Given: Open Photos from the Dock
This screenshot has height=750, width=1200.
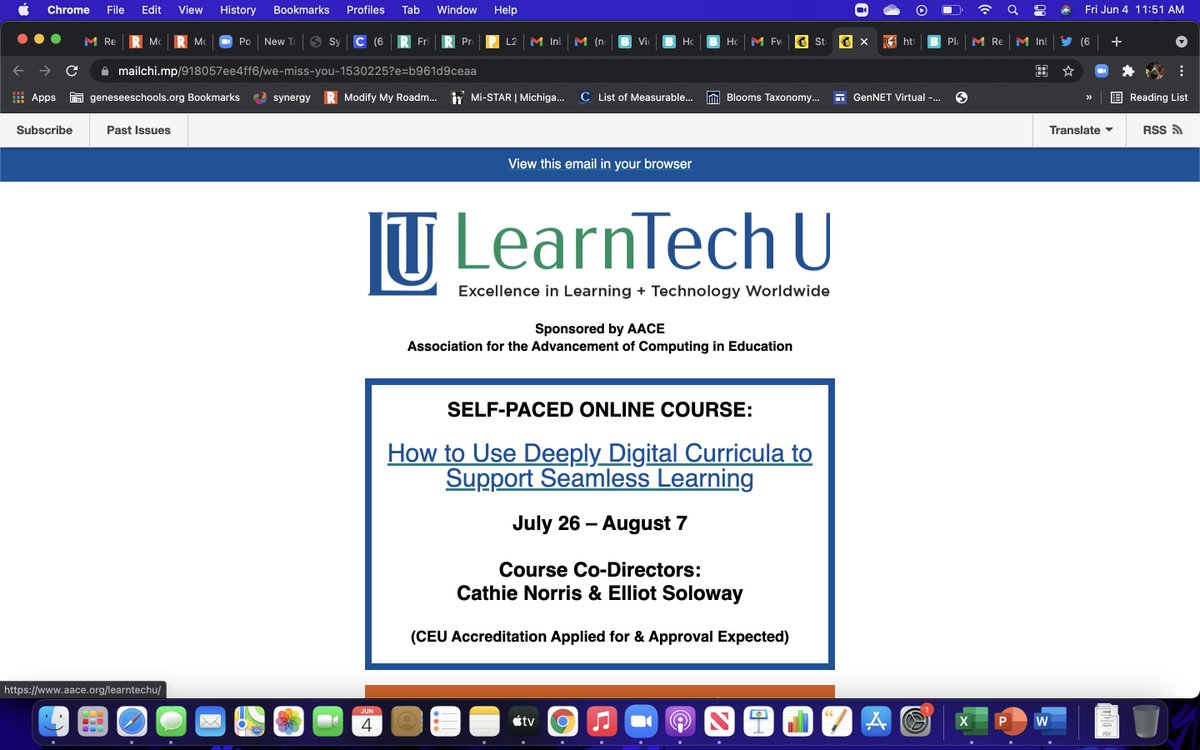Looking at the screenshot, I should click(x=288, y=720).
